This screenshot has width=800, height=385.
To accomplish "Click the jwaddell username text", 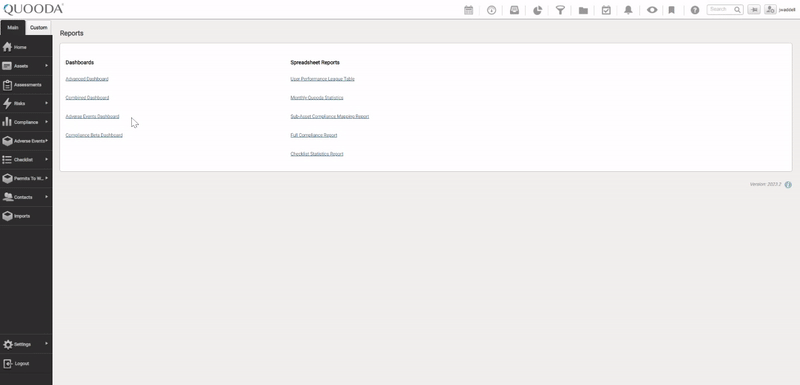I will coord(787,10).
